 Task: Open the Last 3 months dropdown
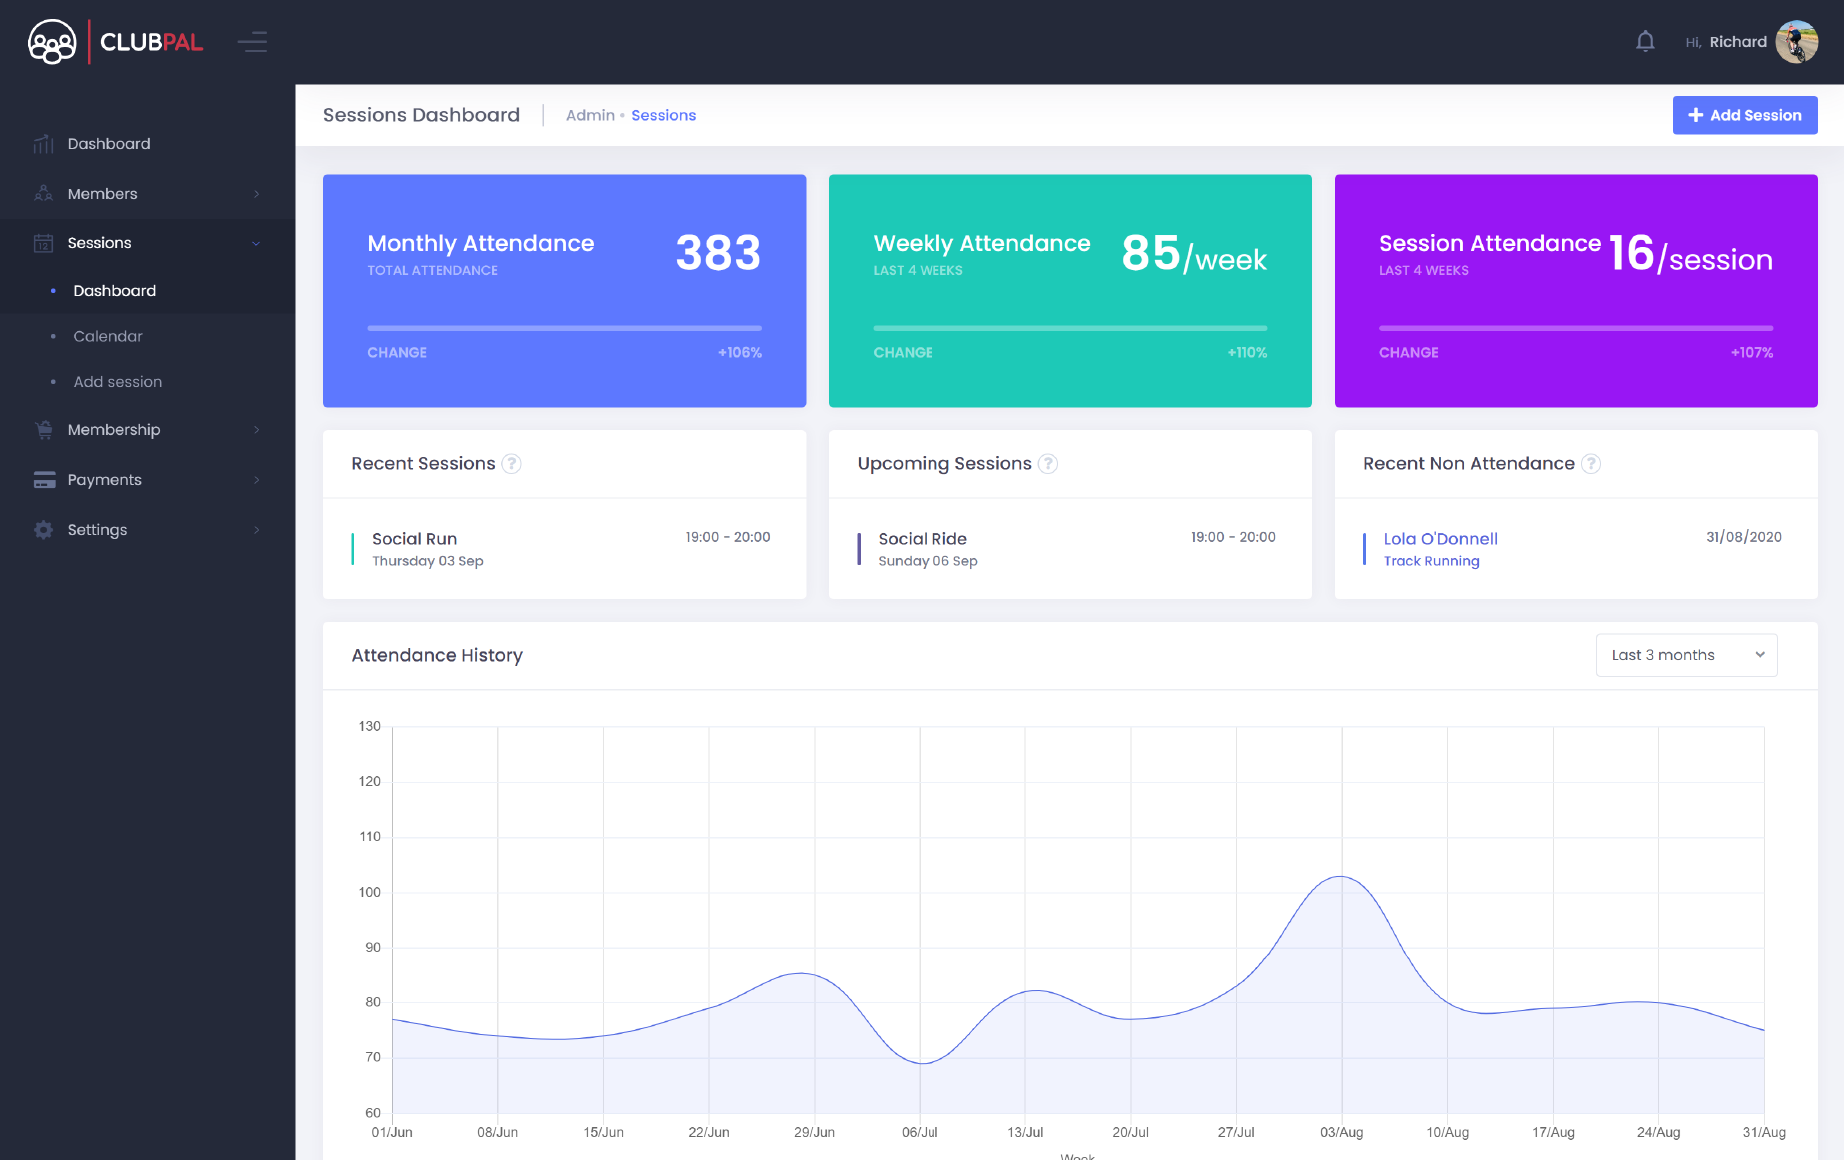pos(1686,655)
